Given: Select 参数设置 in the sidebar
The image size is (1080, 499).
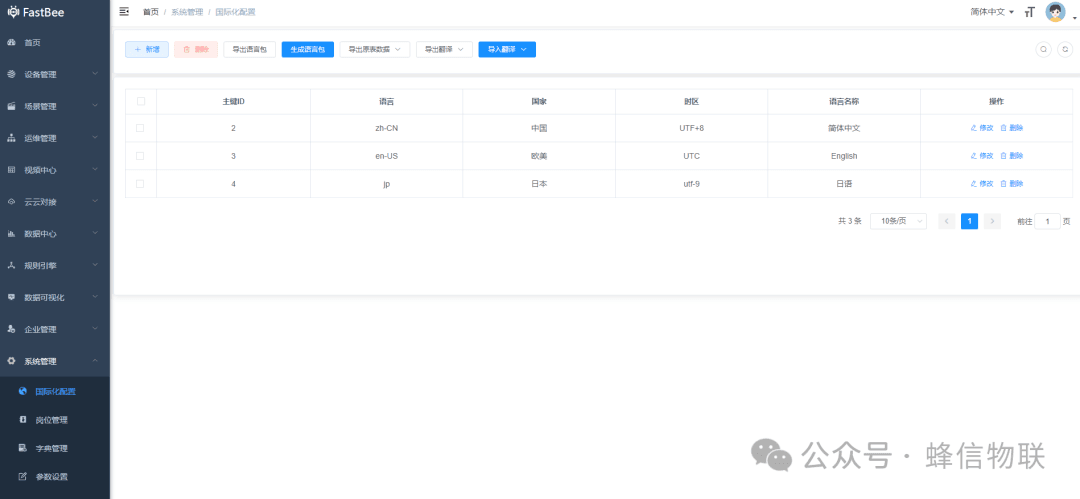Looking at the screenshot, I should (55, 476).
